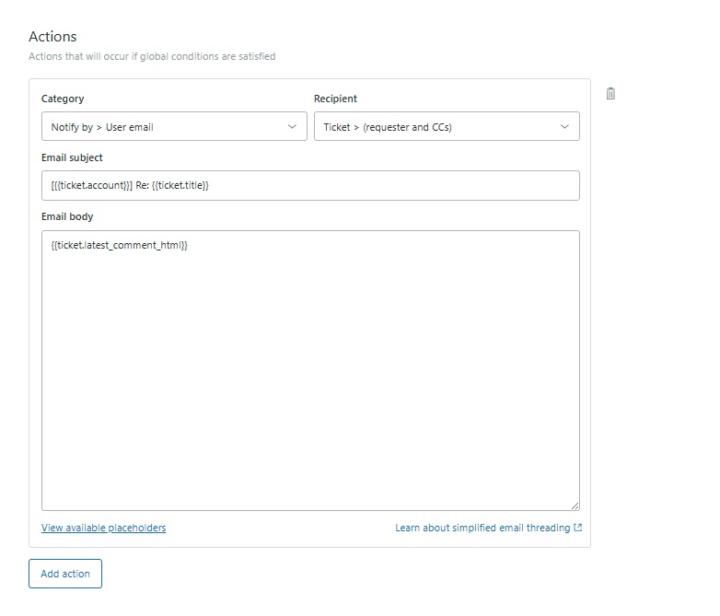Viewport: 720px width, 616px height.
Task: Click into the Email subject field
Action: pos(310,185)
